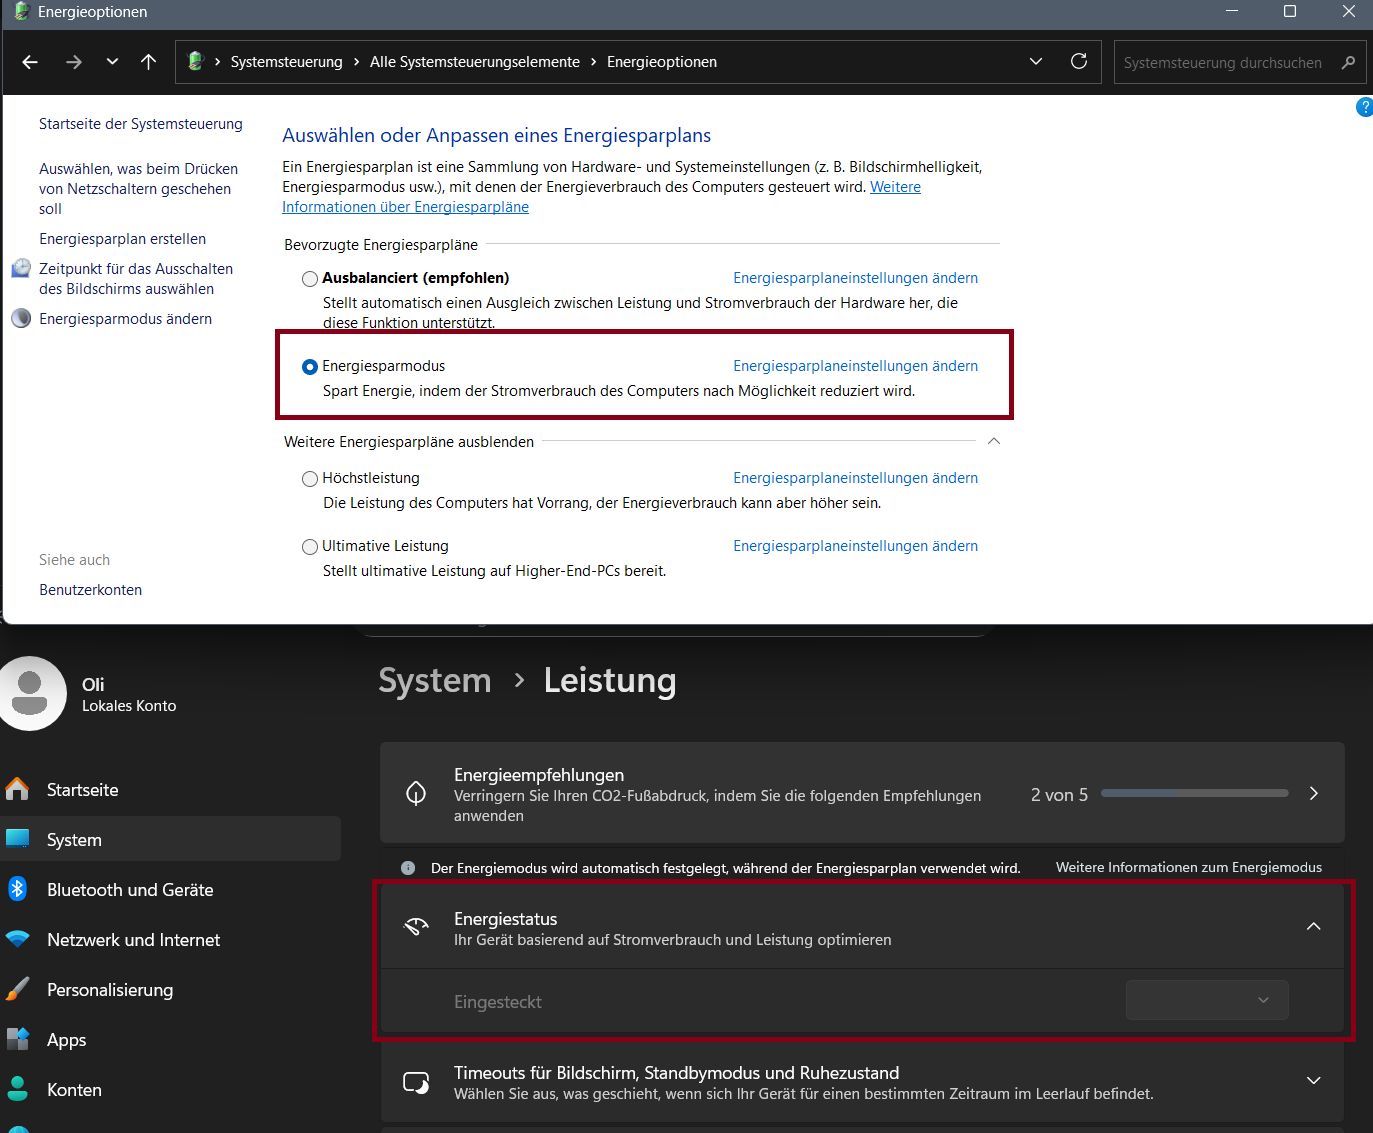The width and height of the screenshot is (1373, 1133).
Task: Click the moon icon beside Energiesparmodus ändern
Action: 21,318
